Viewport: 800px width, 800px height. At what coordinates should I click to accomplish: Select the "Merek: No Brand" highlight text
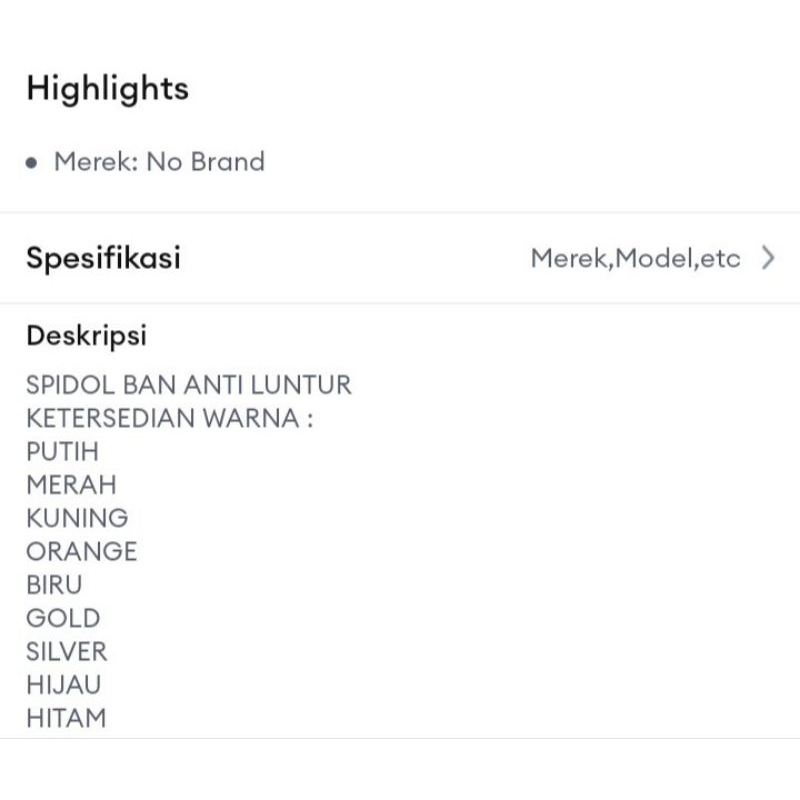pos(159,162)
